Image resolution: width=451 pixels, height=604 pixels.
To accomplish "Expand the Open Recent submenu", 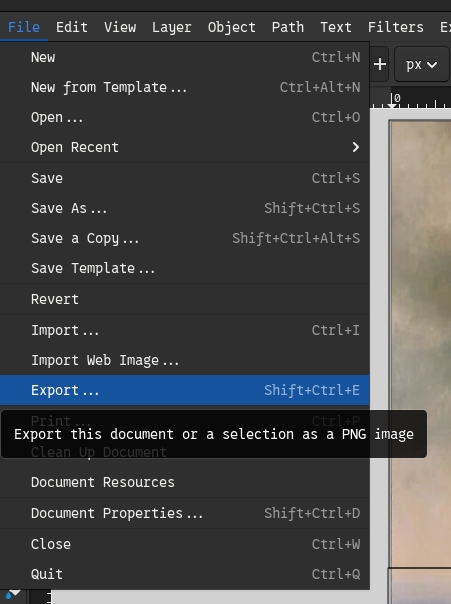I will click(184, 148).
